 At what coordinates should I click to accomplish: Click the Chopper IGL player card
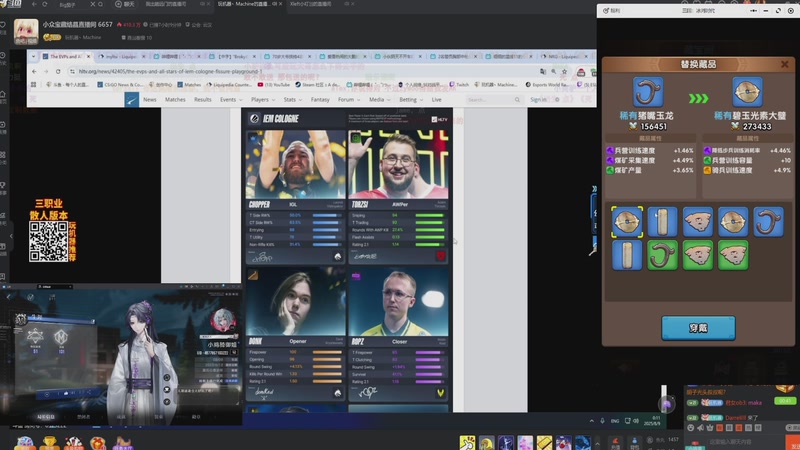pos(295,197)
